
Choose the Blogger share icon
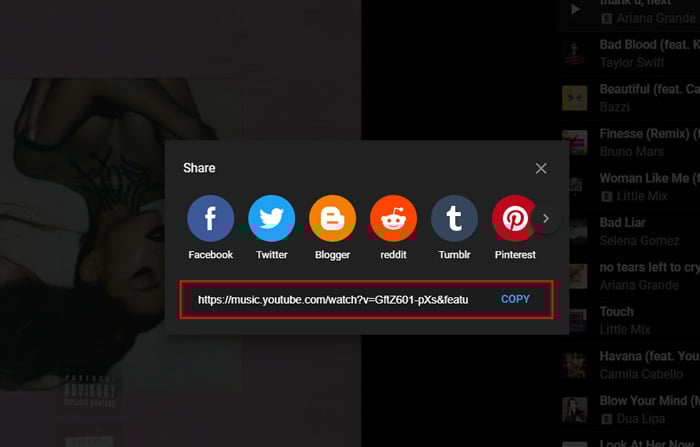(333, 218)
